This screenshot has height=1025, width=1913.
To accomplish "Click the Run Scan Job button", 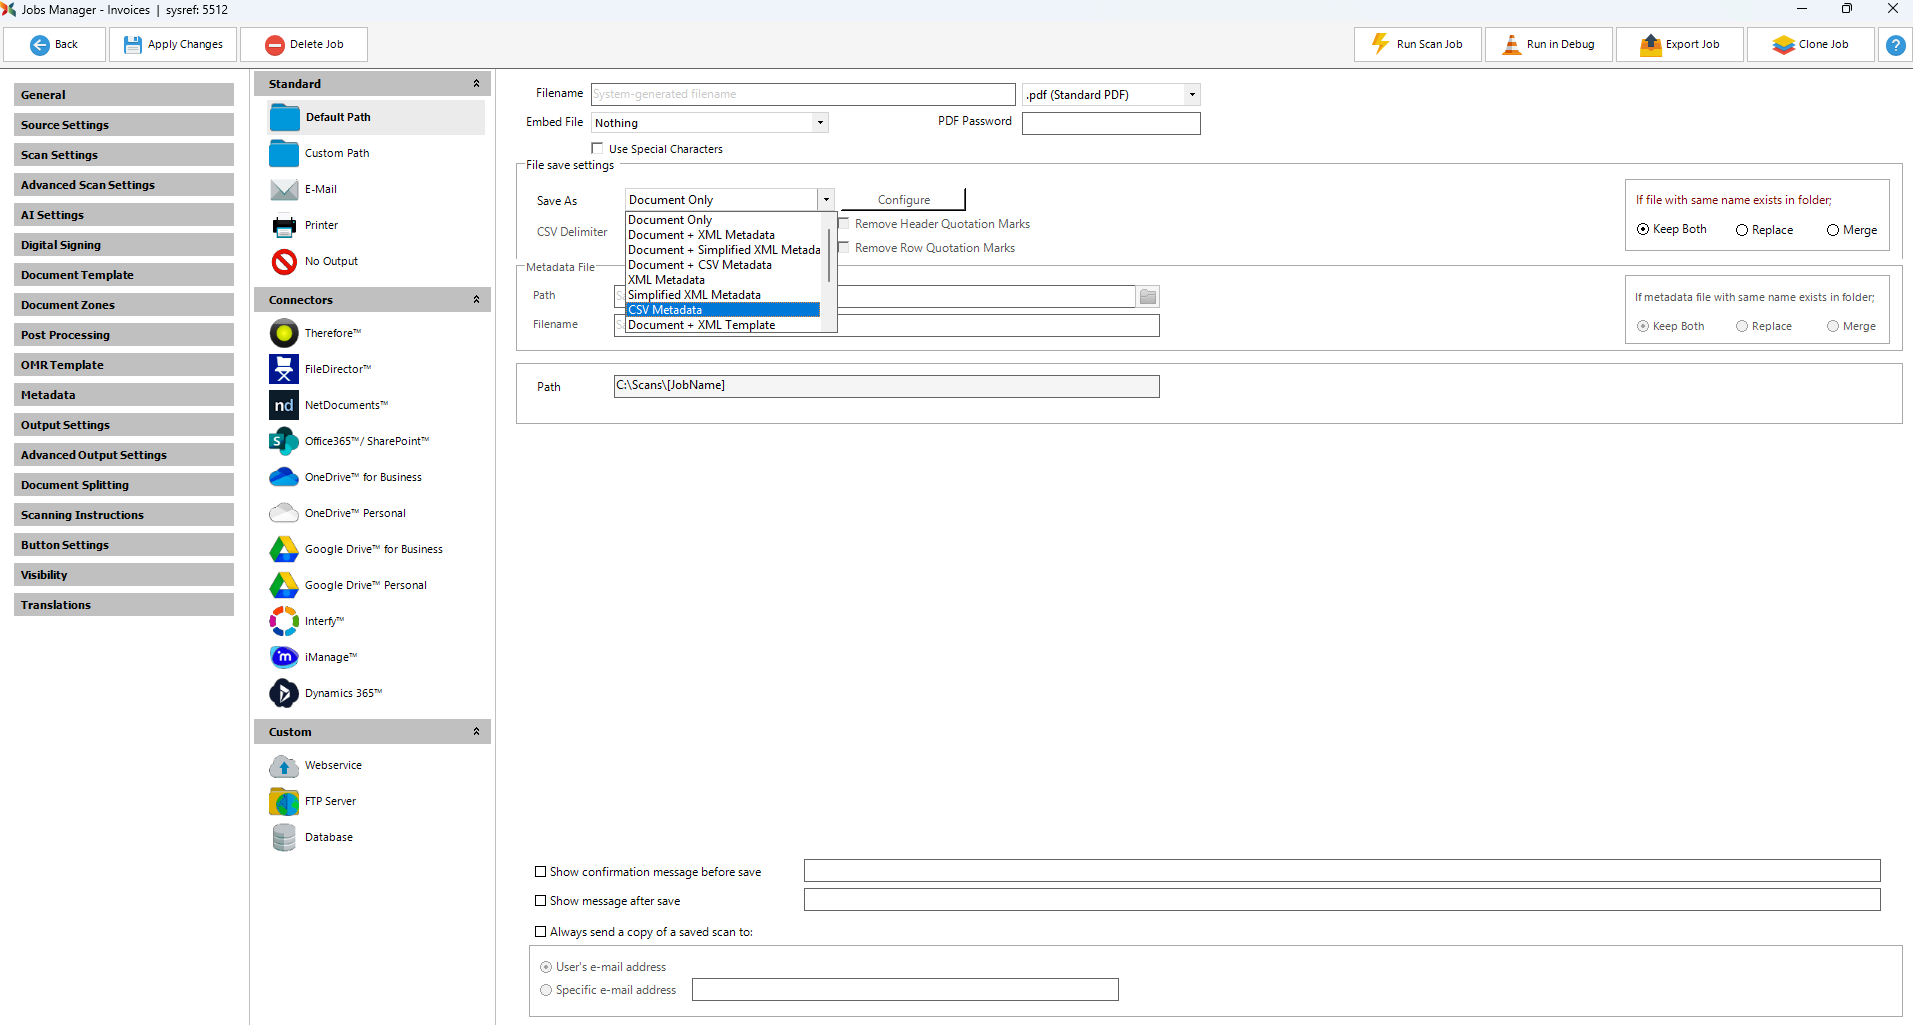I will point(1417,45).
